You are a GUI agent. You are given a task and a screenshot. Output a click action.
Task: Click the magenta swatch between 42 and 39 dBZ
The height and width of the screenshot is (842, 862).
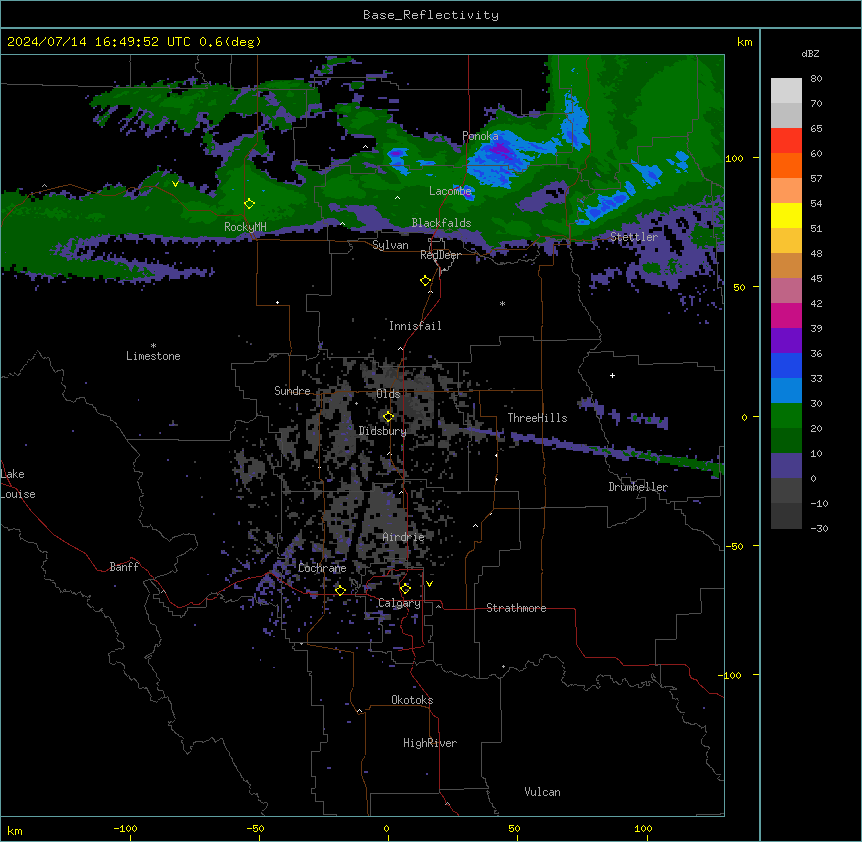point(786,316)
